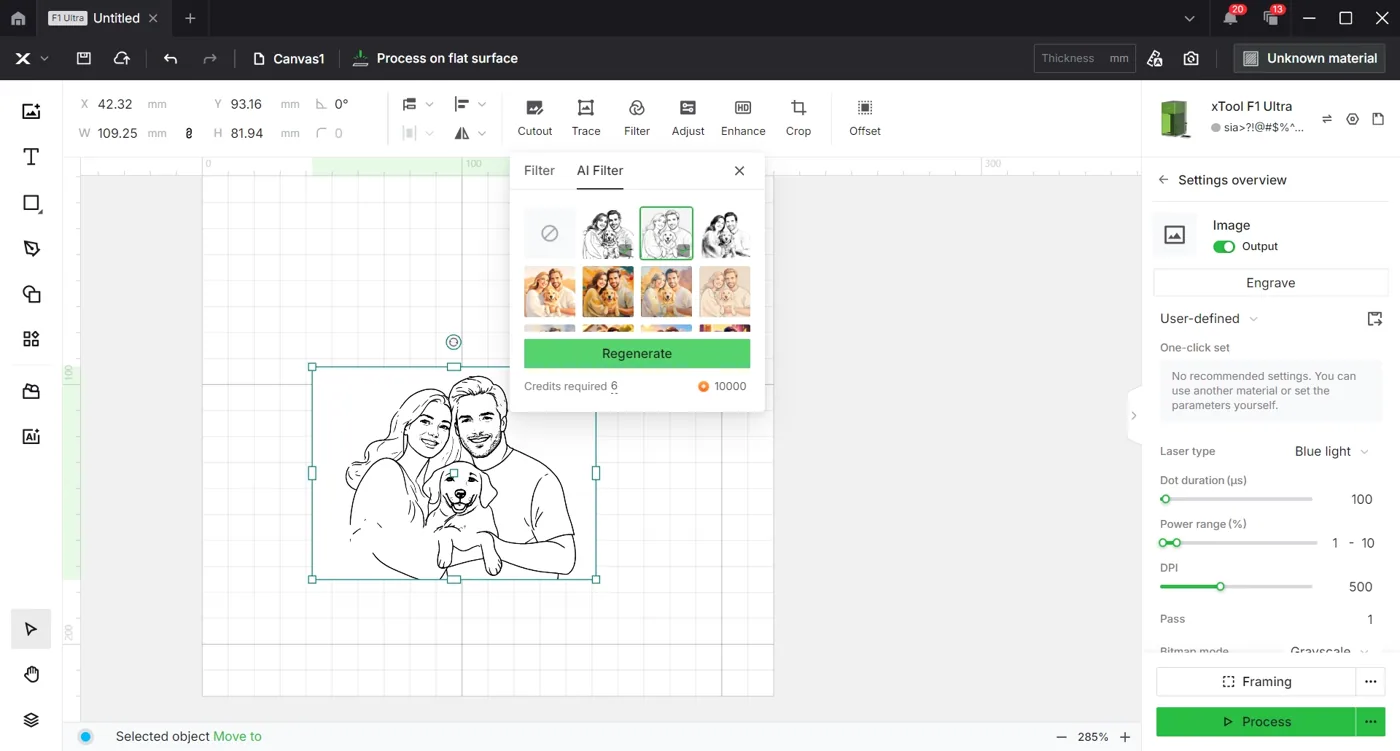Select the Crop tool
Image resolution: width=1400 pixels, height=751 pixels.
click(x=798, y=118)
